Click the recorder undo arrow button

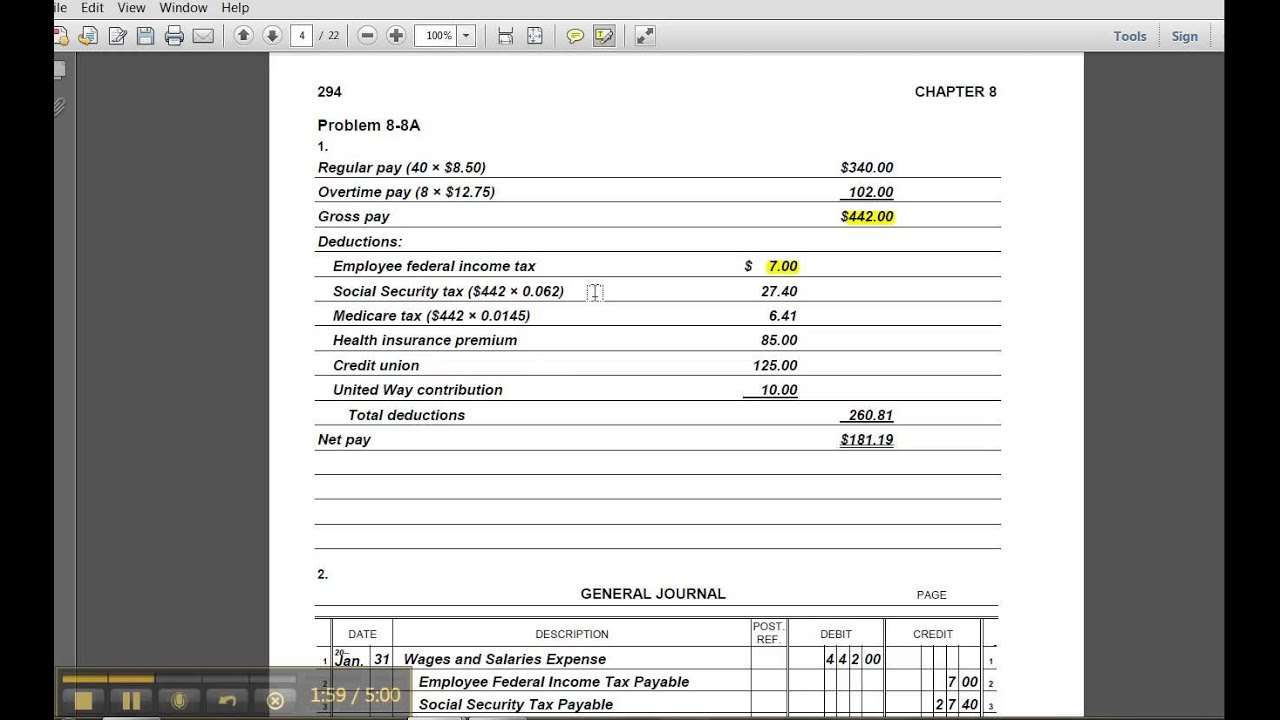[227, 701]
